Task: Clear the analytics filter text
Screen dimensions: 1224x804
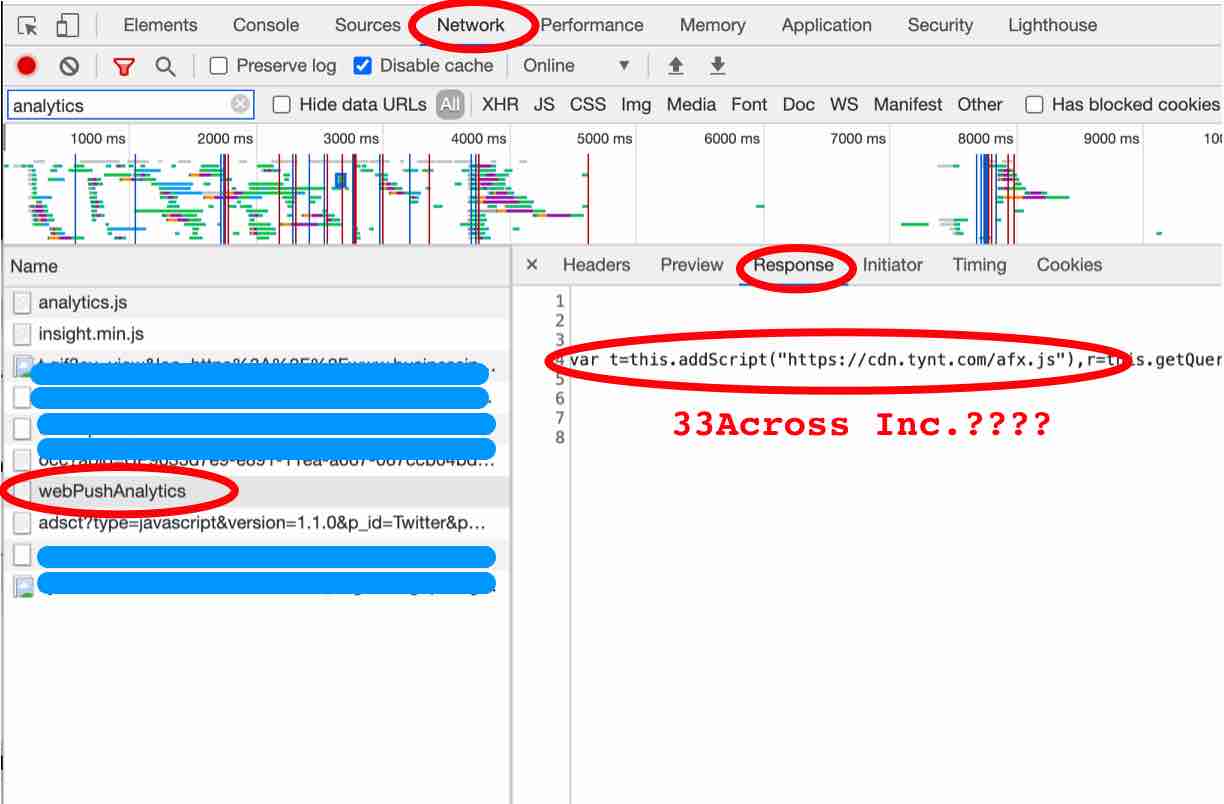Action: [x=240, y=104]
